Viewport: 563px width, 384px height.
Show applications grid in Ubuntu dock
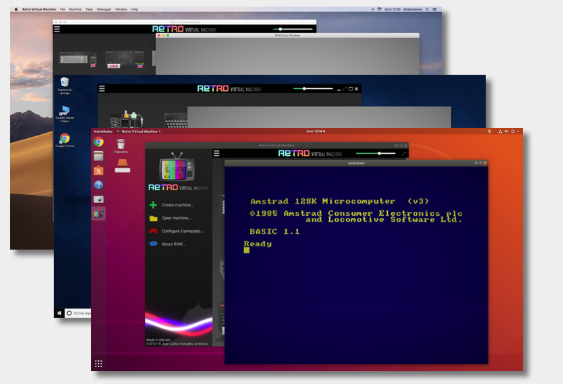98,364
